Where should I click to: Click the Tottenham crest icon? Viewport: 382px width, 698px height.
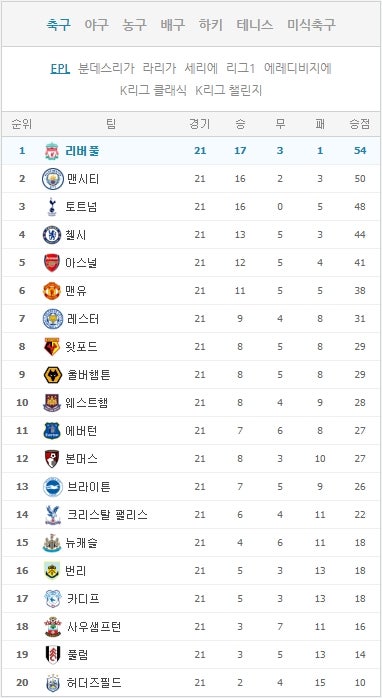tap(52, 207)
